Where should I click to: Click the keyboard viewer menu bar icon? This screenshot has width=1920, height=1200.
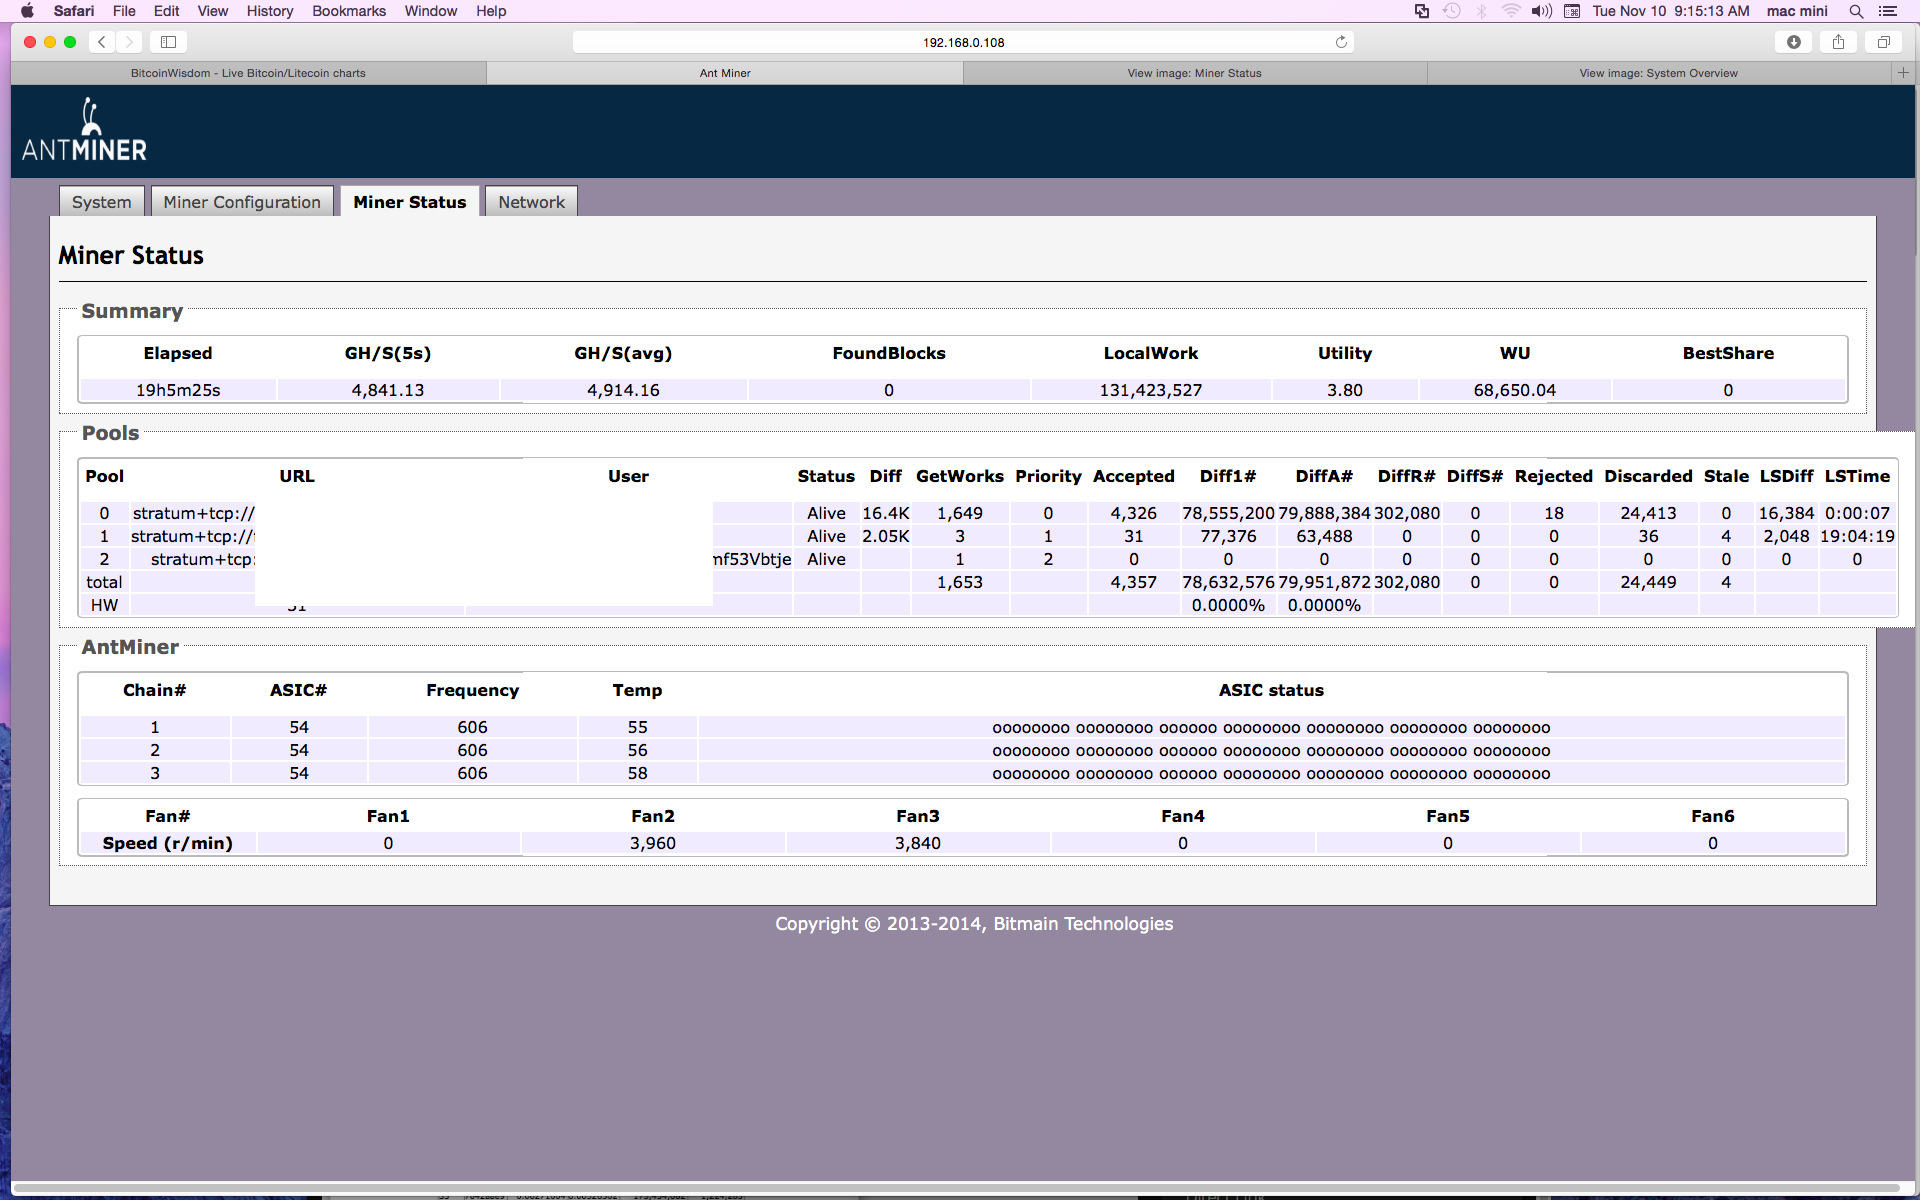pyautogui.click(x=1572, y=11)
